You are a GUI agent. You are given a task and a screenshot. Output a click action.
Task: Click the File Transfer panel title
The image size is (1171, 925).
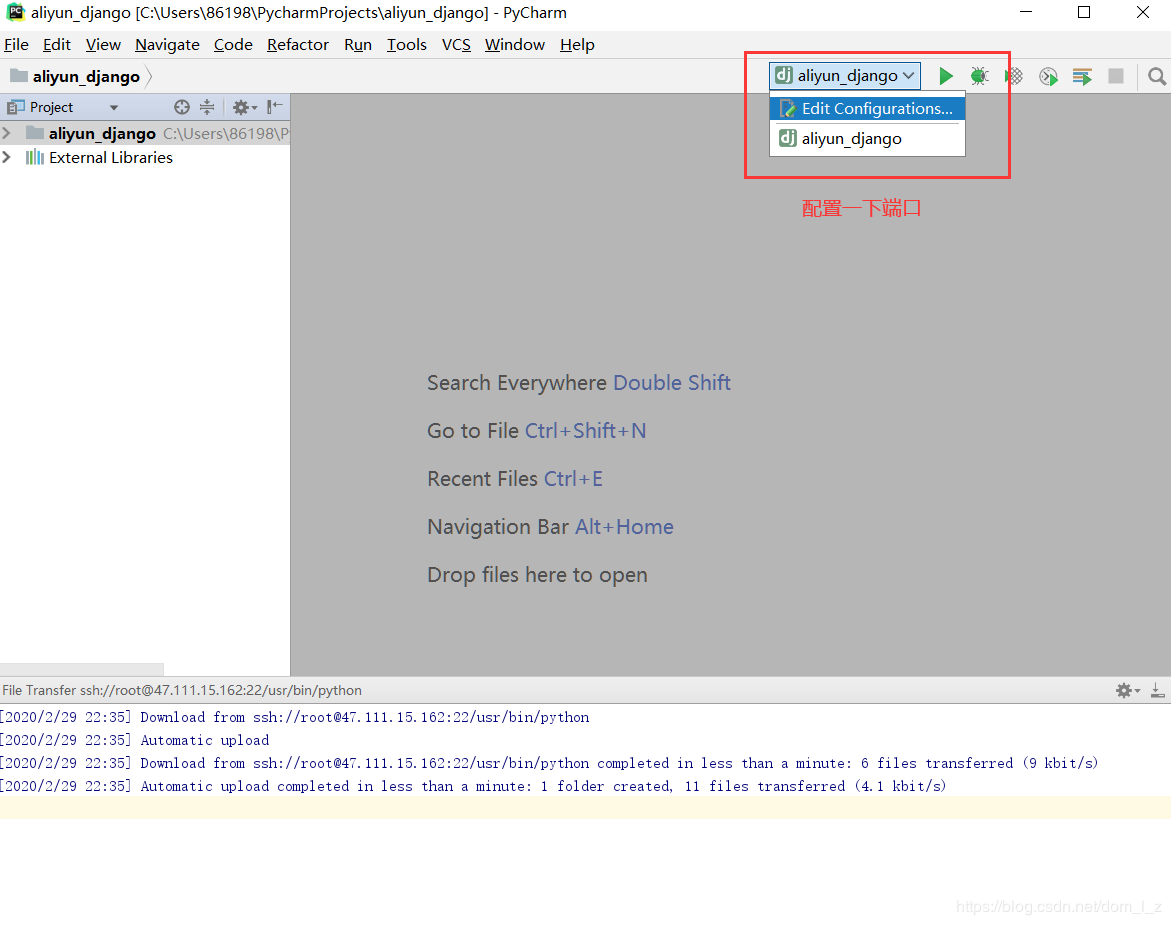pyautogui.click(x=181, y=691)
